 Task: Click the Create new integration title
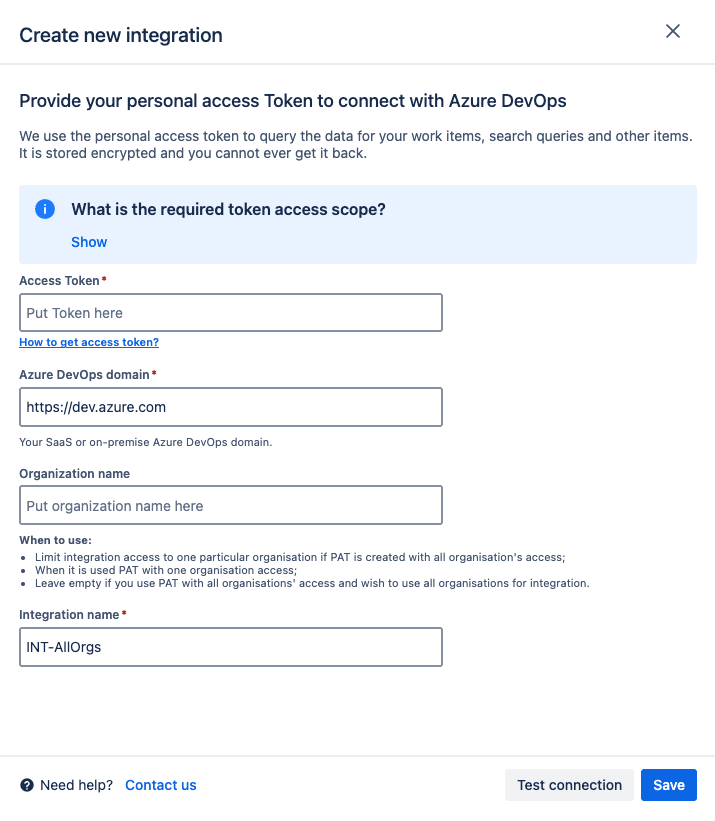coord(121,35)
